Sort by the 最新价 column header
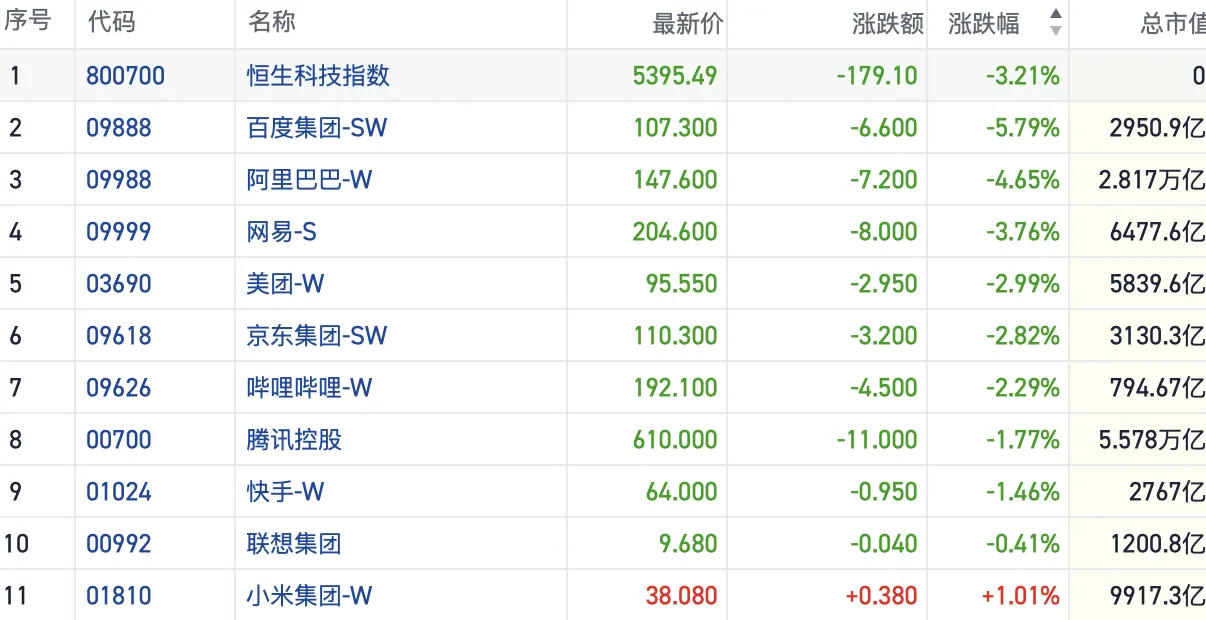1206x620 pixels. (686, 24)
